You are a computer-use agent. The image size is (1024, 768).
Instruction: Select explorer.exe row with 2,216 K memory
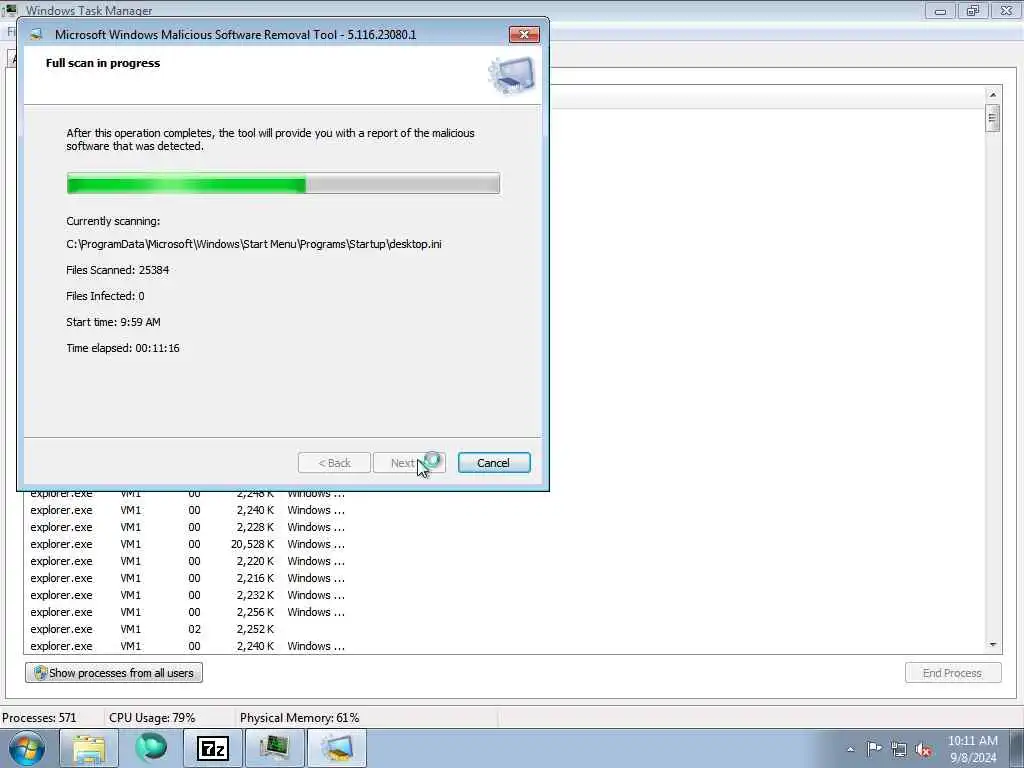(x=187, y=578)
